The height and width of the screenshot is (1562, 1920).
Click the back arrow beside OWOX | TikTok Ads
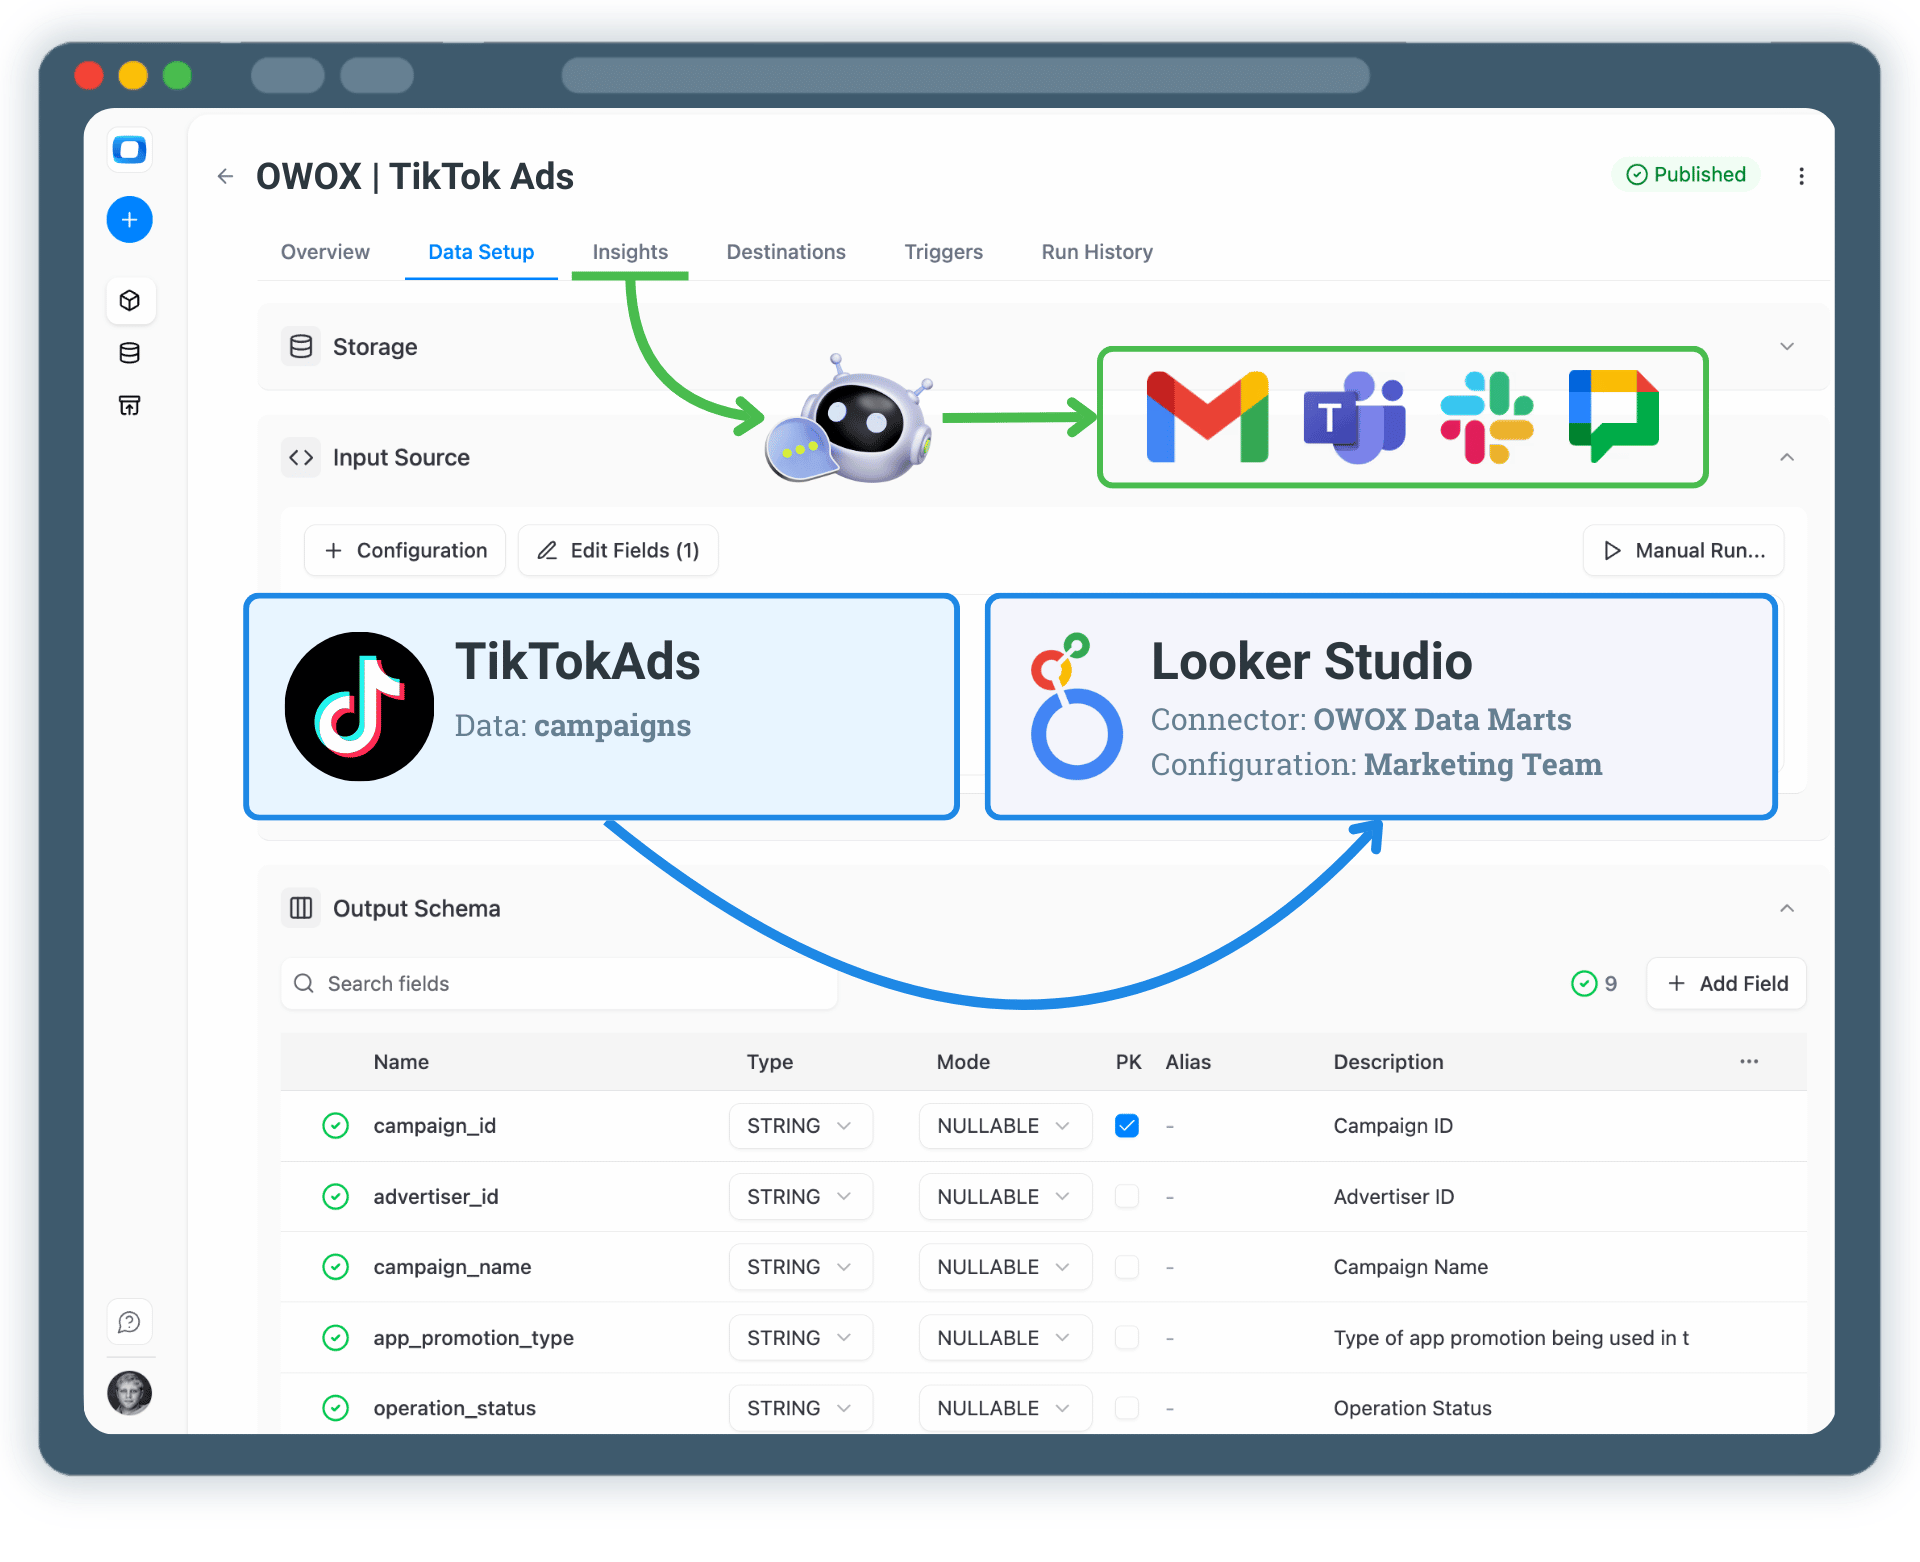[224, 176]
